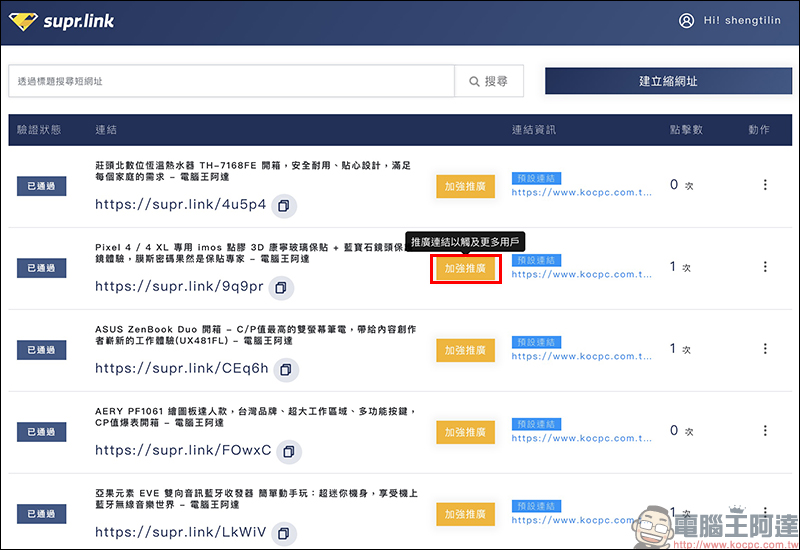The height and width of the screenshot is (550, 800).
Task: Click the 已通過 status badge in the LkWiV row
Action: pos(41,514)
